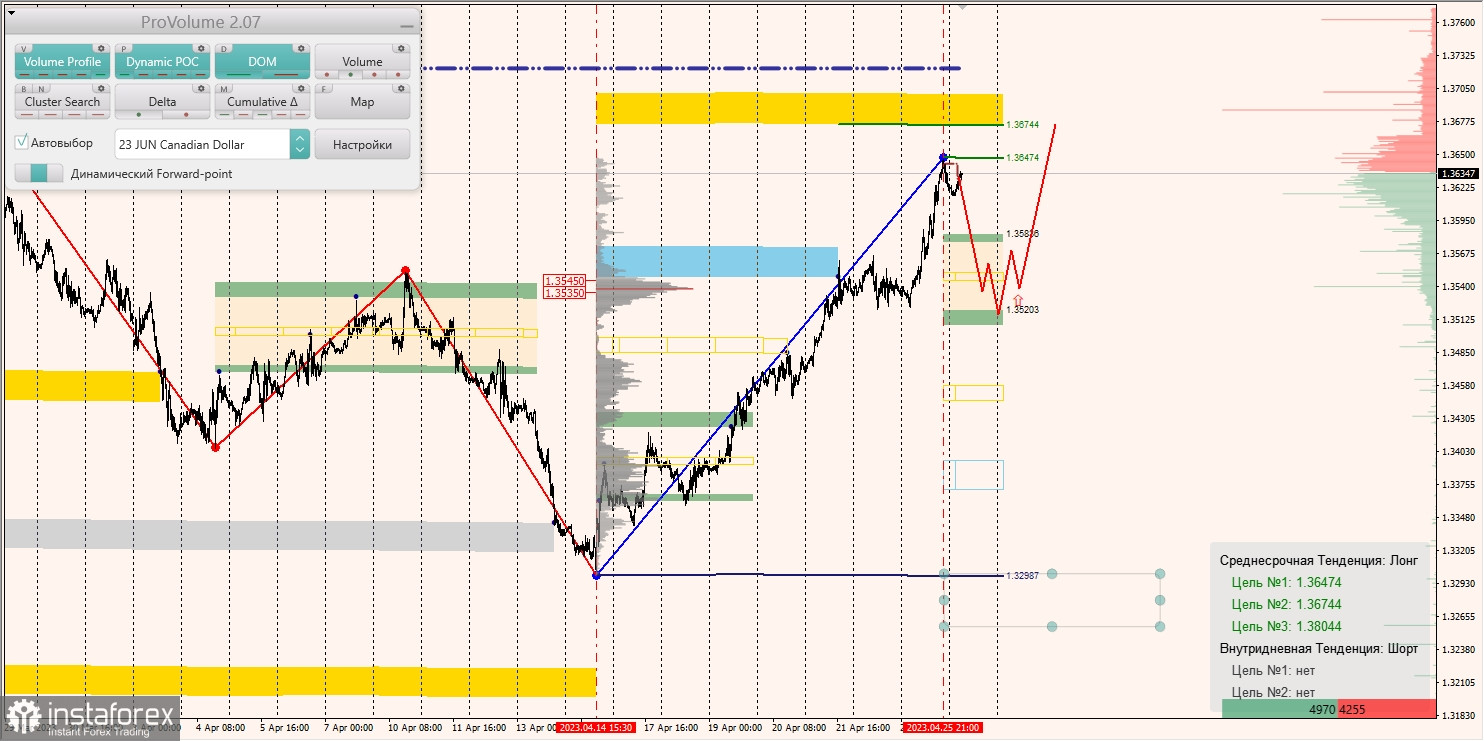Minimize the ProVolume 2.07 panel

point(405,26)
